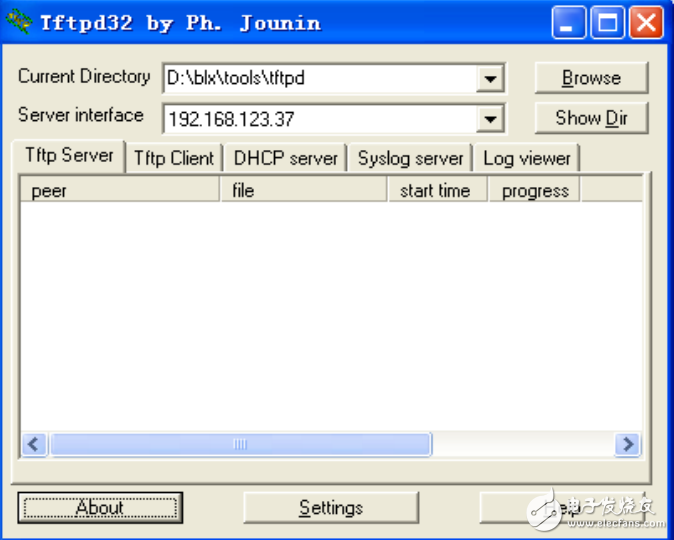Switch to the Tftp Client tab
Viewport: 674px width, 540px height.
coord(173,158)
